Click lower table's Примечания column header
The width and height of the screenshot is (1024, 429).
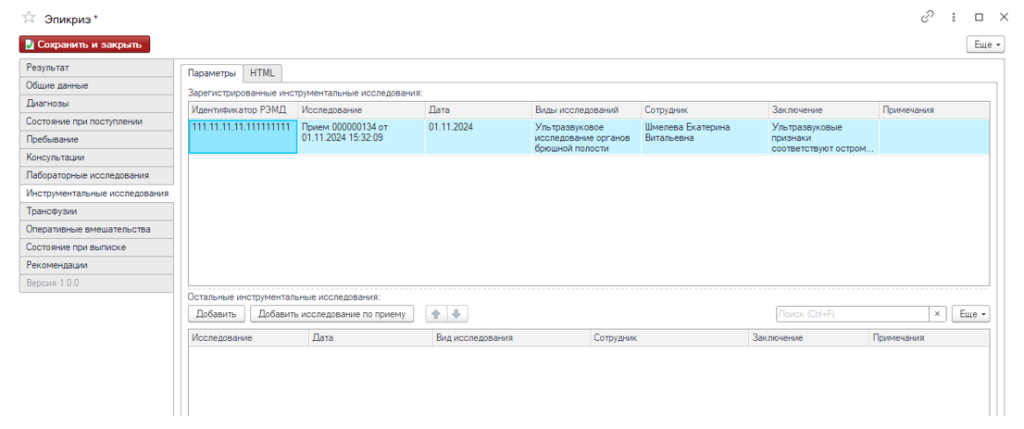point(929,338)
